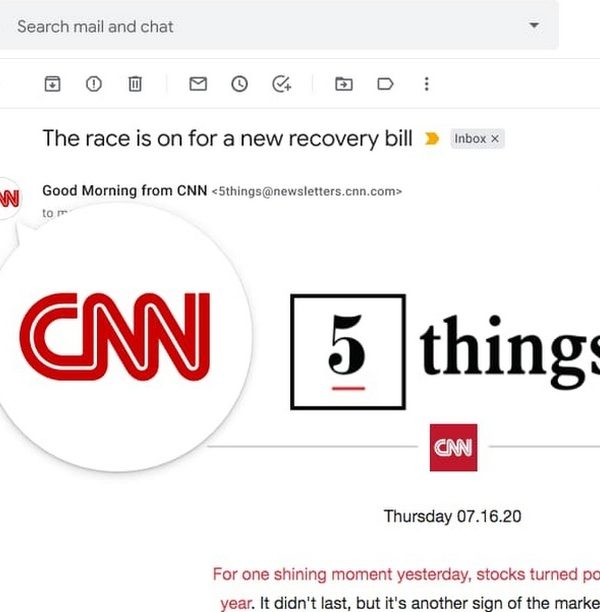600x612 pixels.
Task: Archive this email
Action: pos(52,84)
